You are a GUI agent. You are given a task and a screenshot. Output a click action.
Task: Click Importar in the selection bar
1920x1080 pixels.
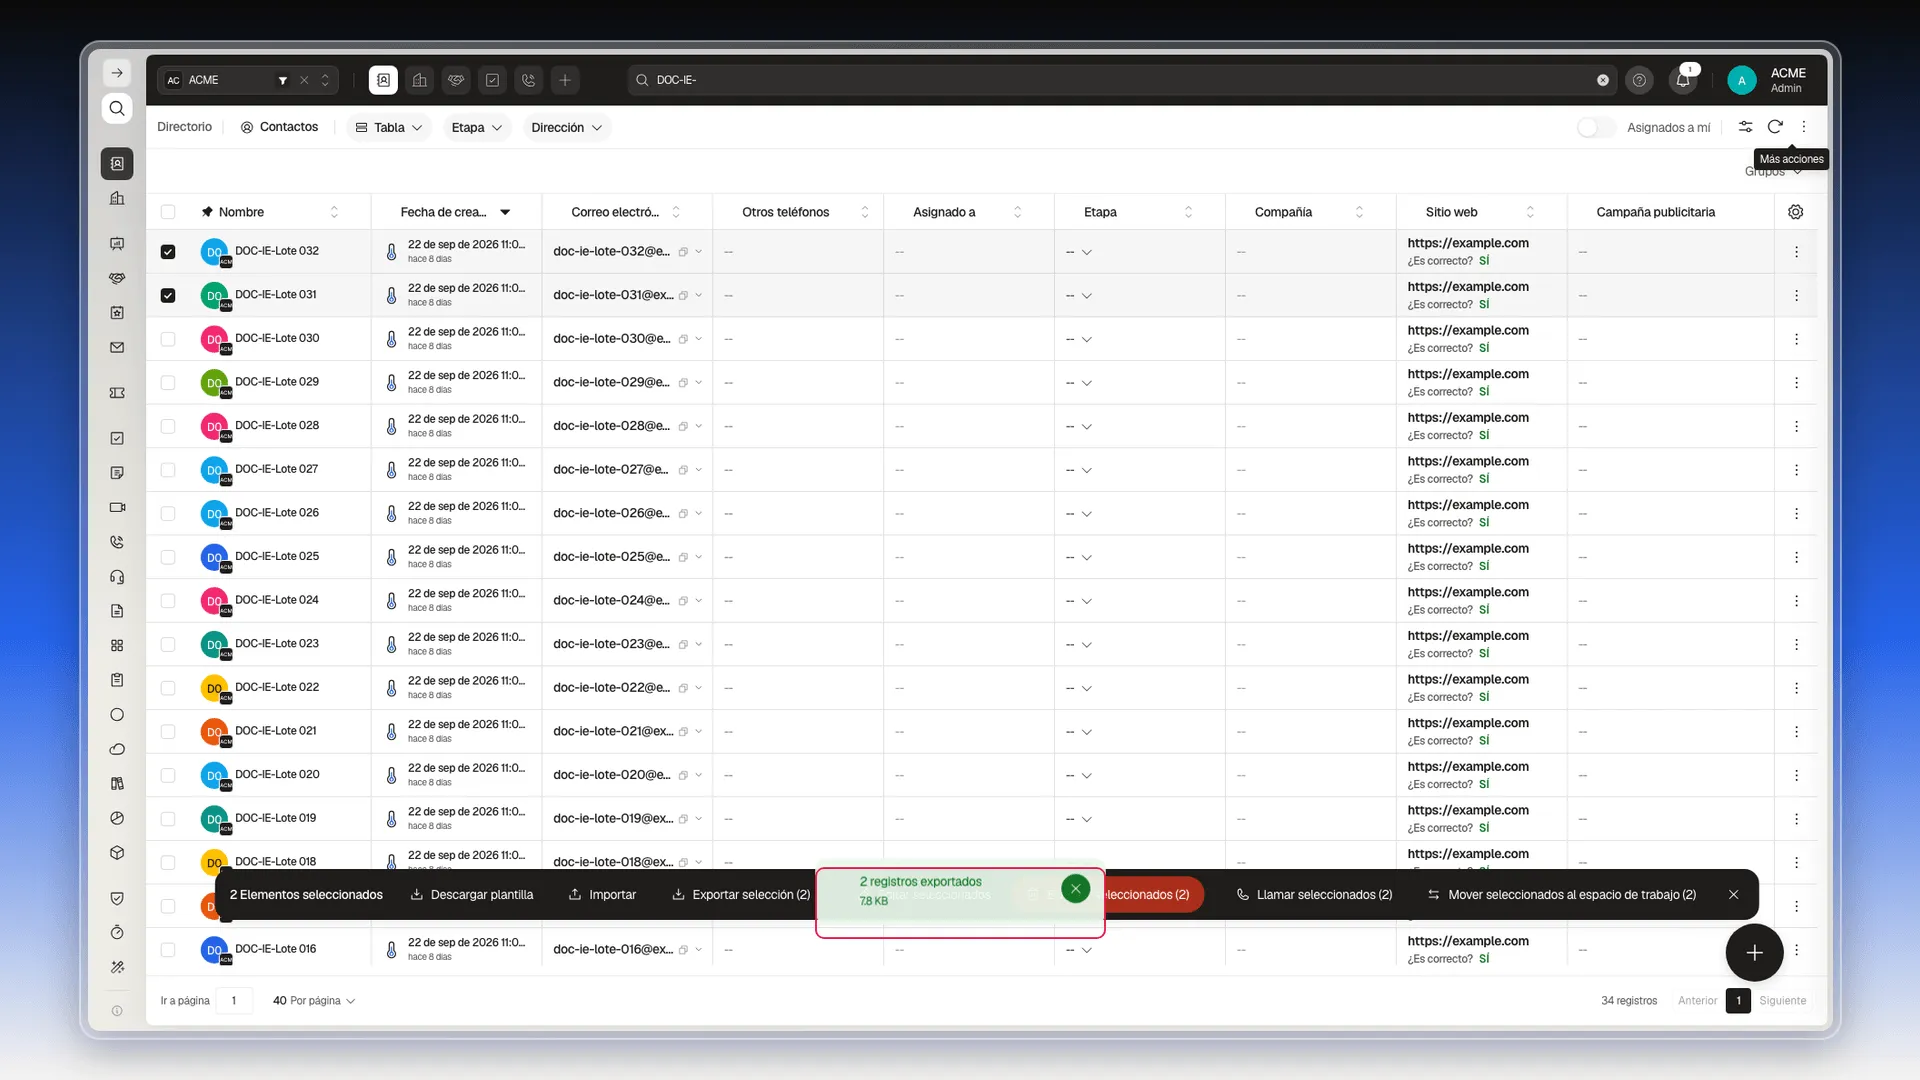point(602,894)
